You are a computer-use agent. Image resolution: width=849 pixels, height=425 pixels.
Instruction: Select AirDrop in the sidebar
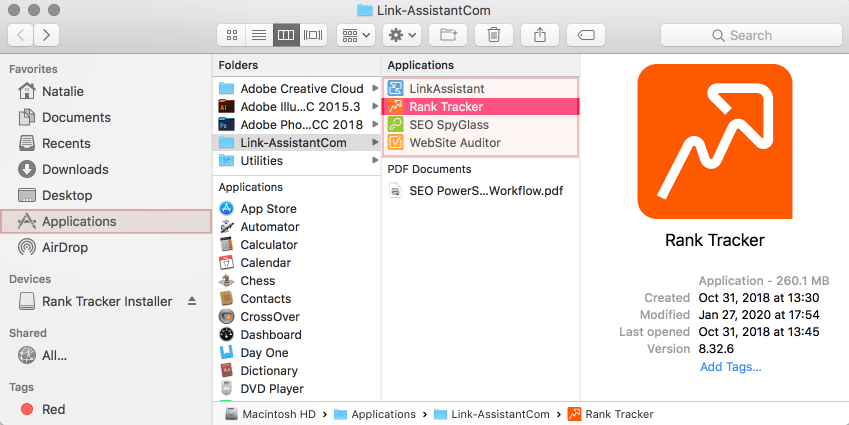point(65,247)
